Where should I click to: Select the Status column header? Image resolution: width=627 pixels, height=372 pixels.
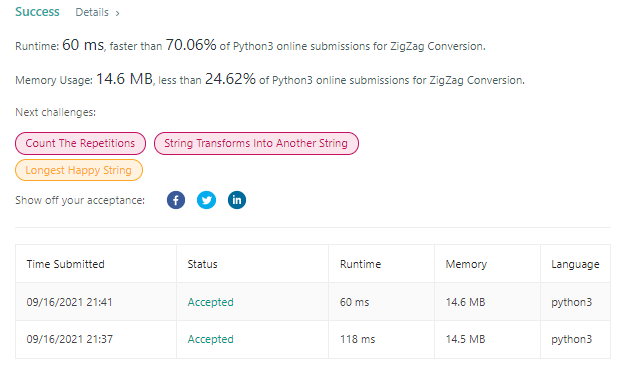click(202, 264)
